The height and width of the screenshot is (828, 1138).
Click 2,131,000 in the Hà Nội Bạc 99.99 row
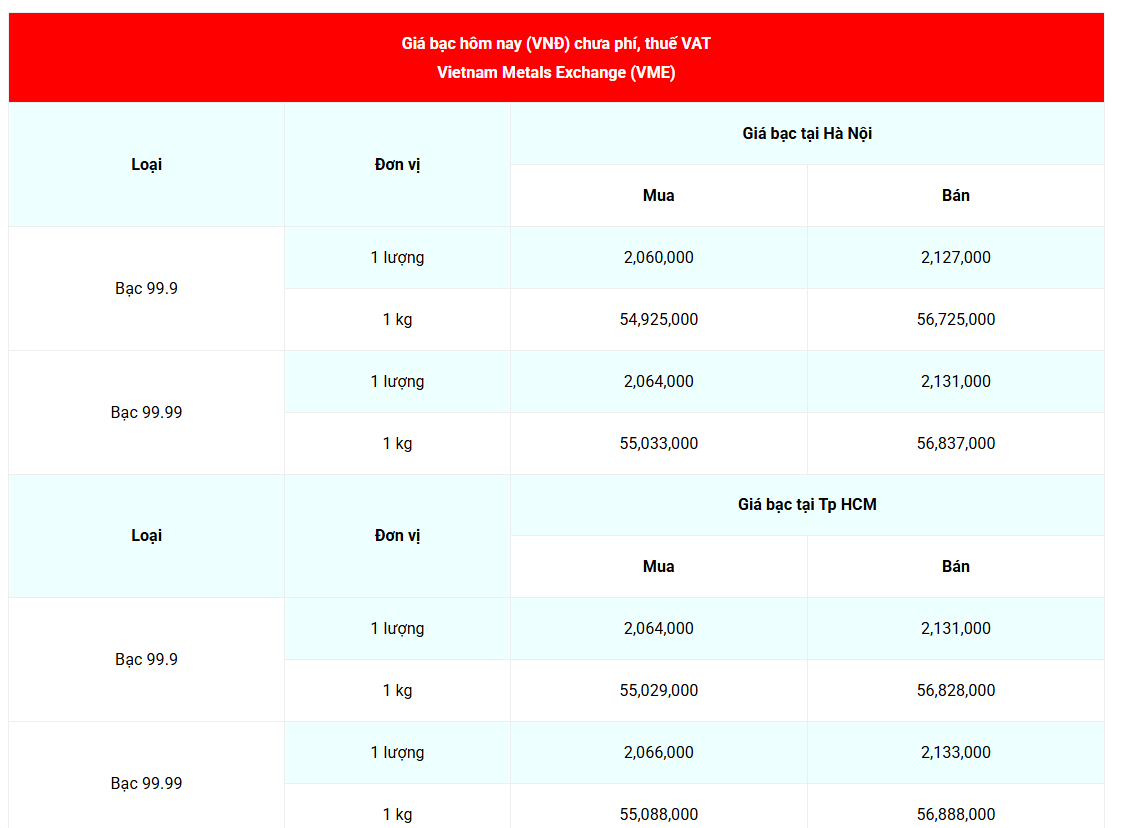pyautogui.click(x=955, y=381)
